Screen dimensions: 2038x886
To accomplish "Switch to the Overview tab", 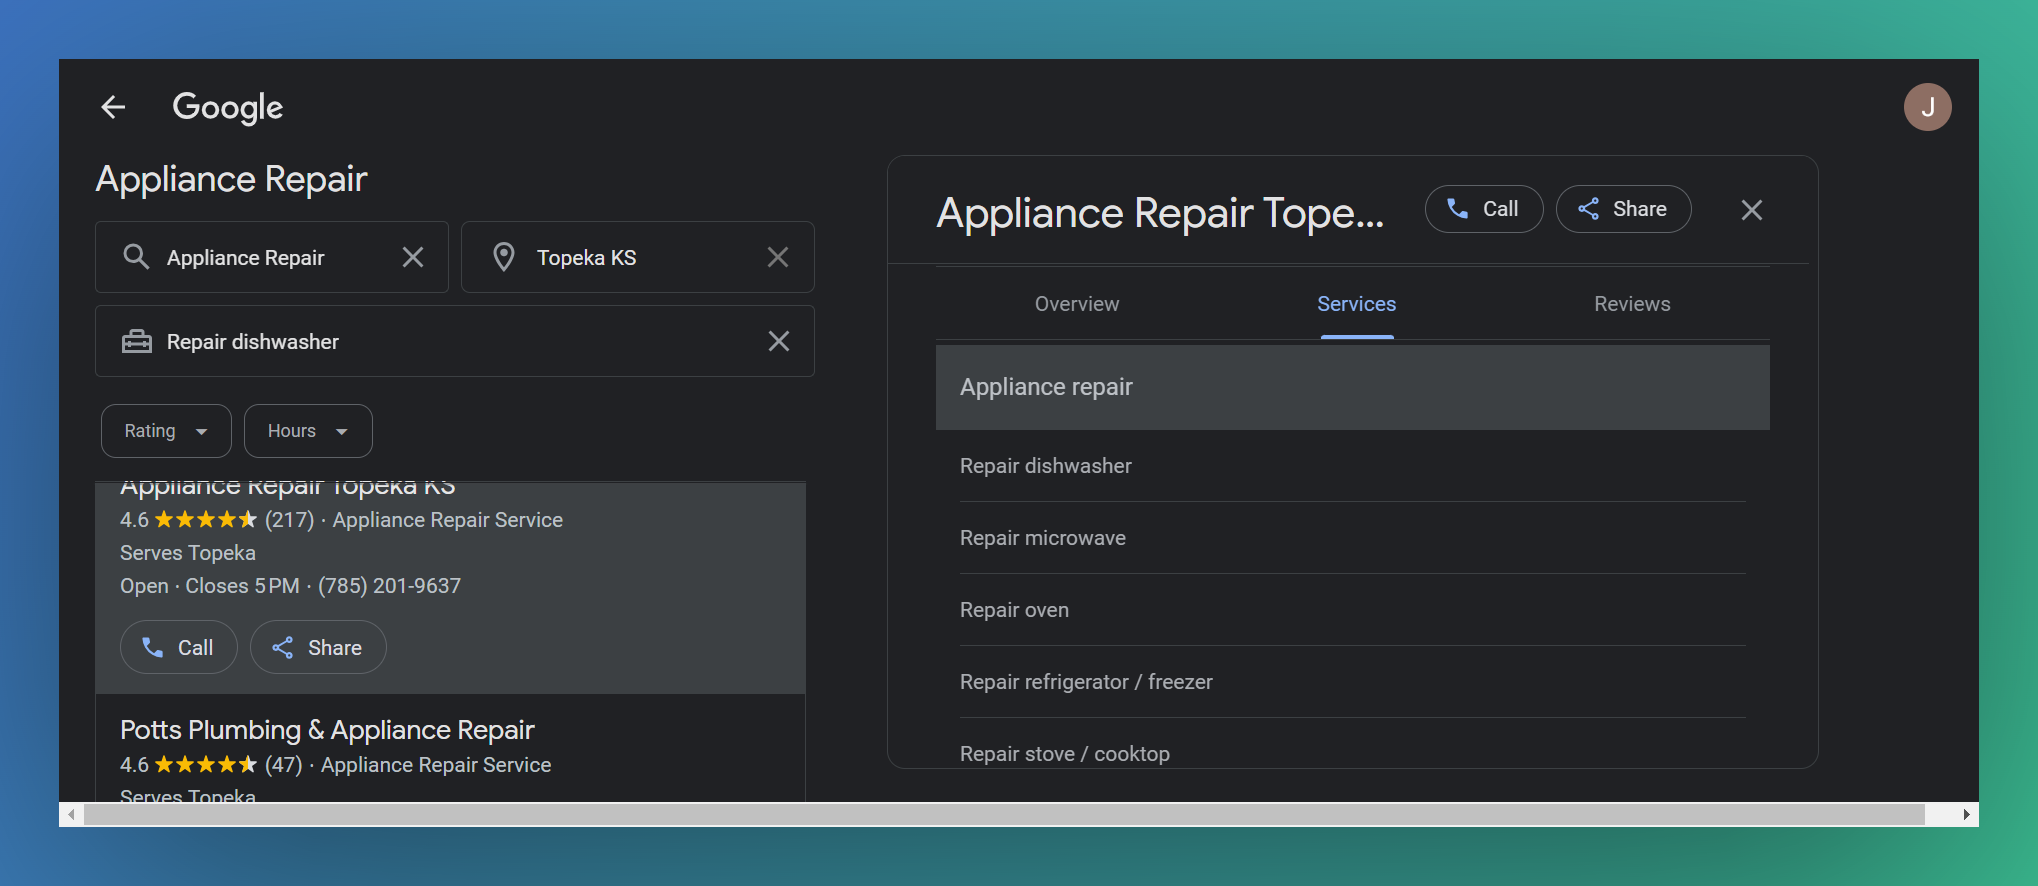I will pos(1077,304).
